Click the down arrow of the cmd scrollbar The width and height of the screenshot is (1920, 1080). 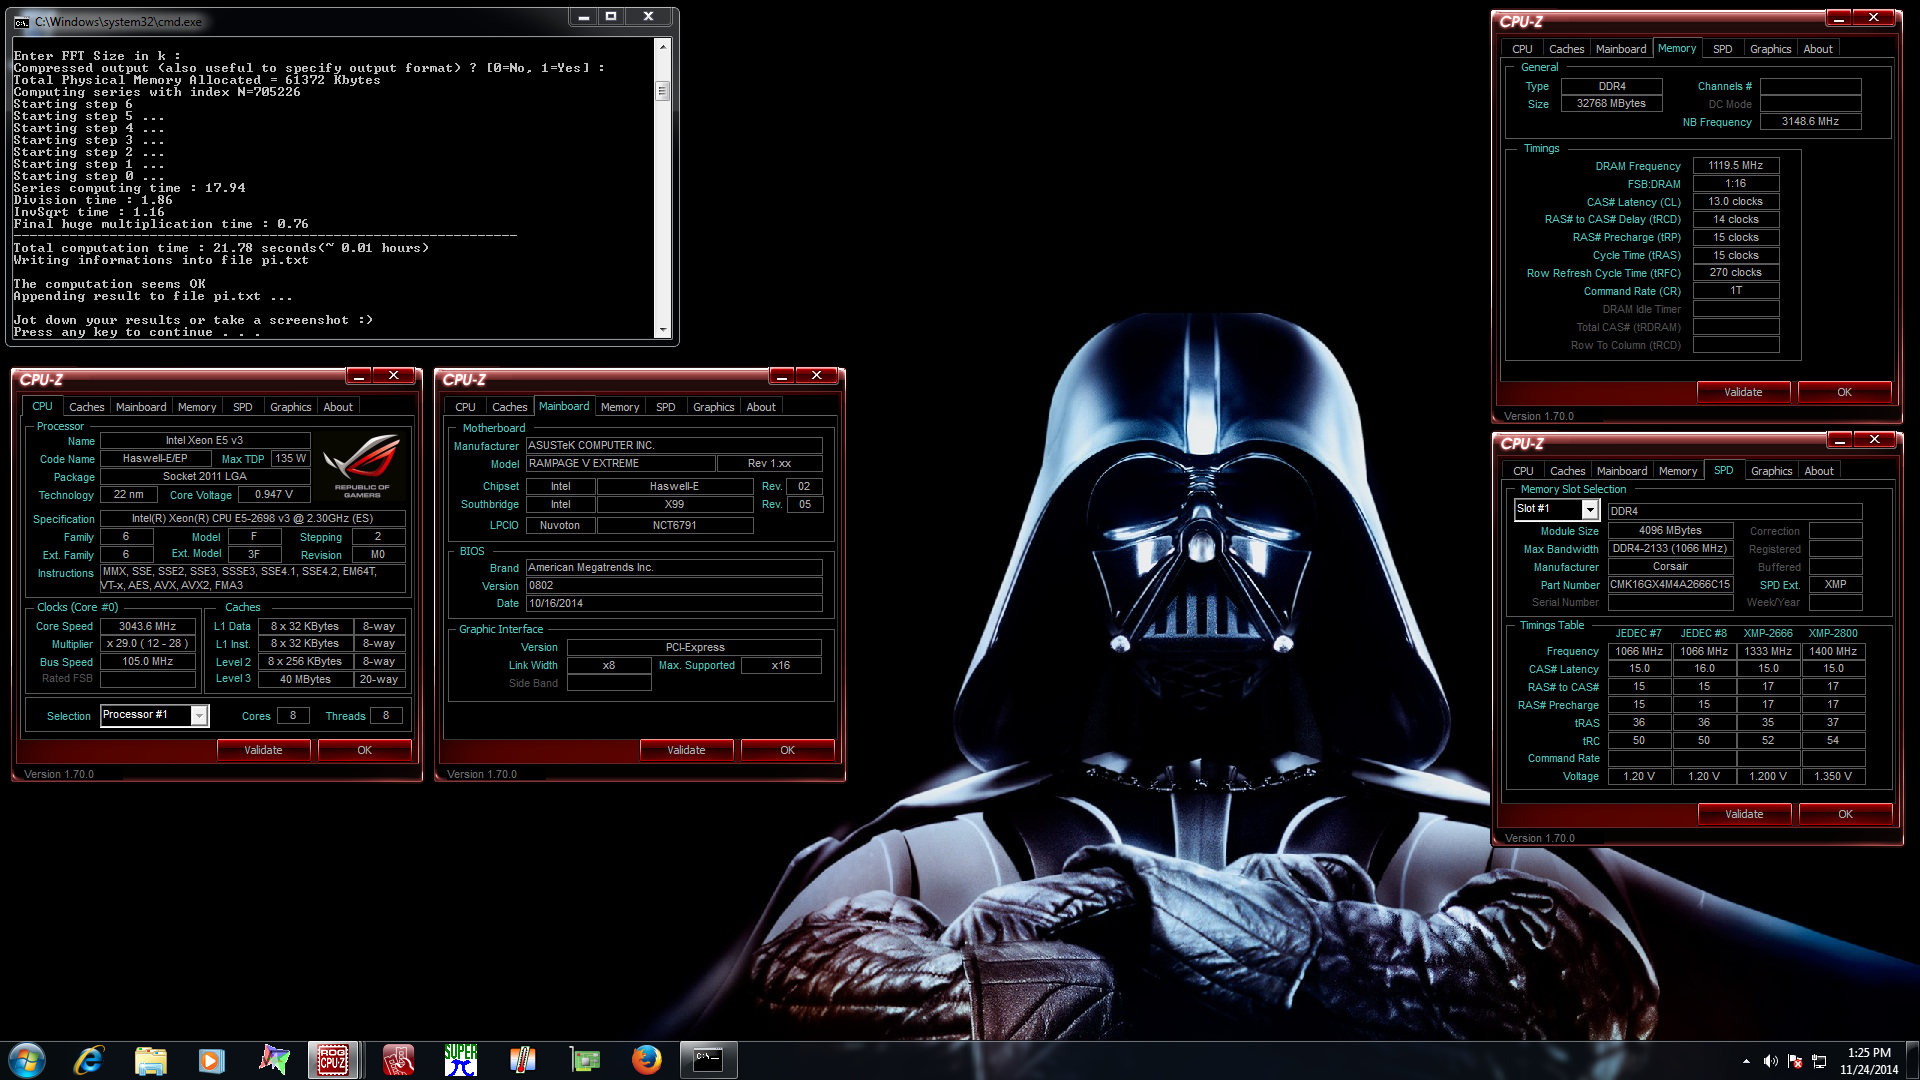click(662, 329)
